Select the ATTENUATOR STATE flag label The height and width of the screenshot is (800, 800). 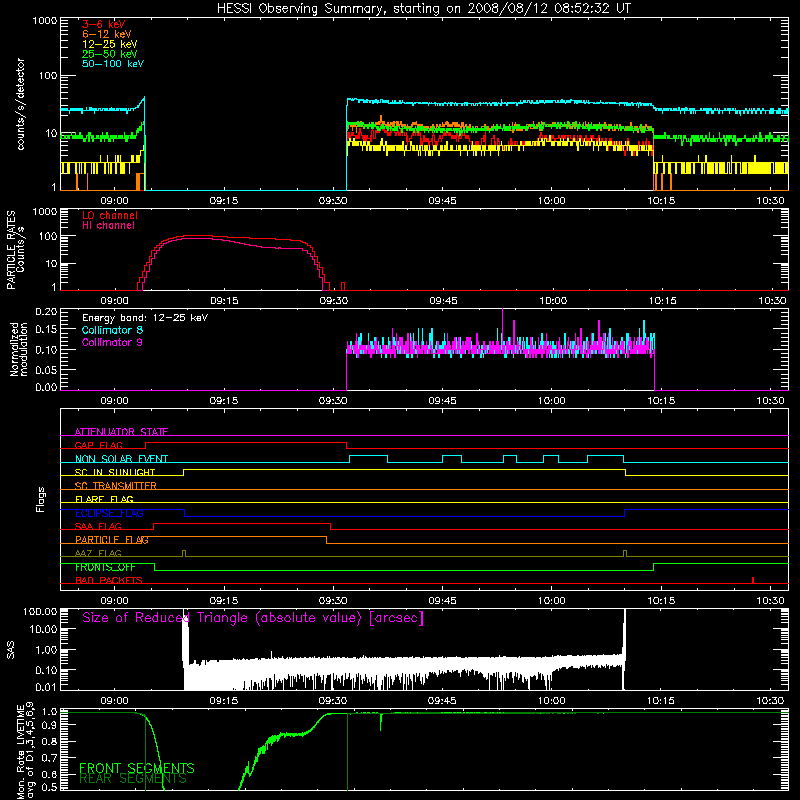tap(121, 432)
